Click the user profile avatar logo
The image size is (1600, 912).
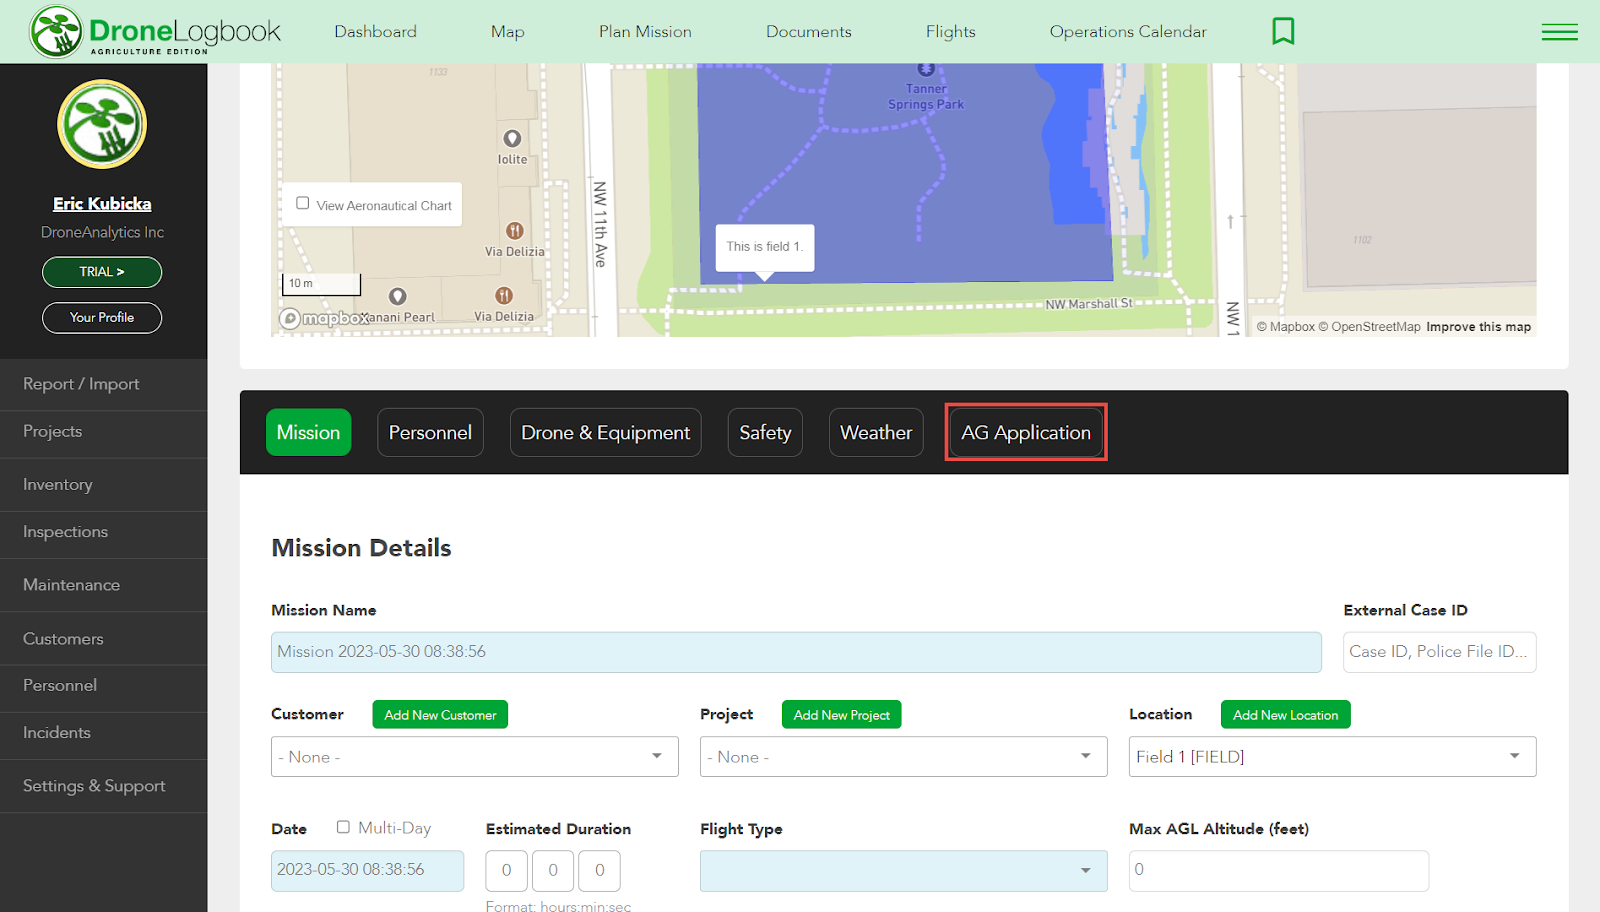click(102, 124)
